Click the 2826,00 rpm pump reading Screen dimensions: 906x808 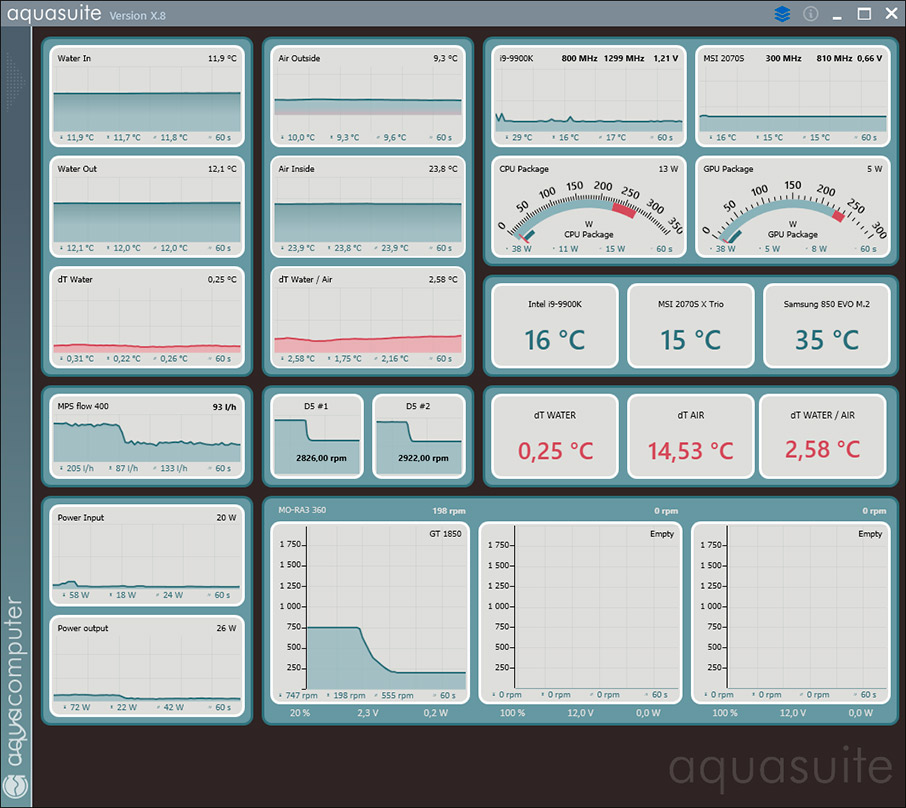pos(321,458)
